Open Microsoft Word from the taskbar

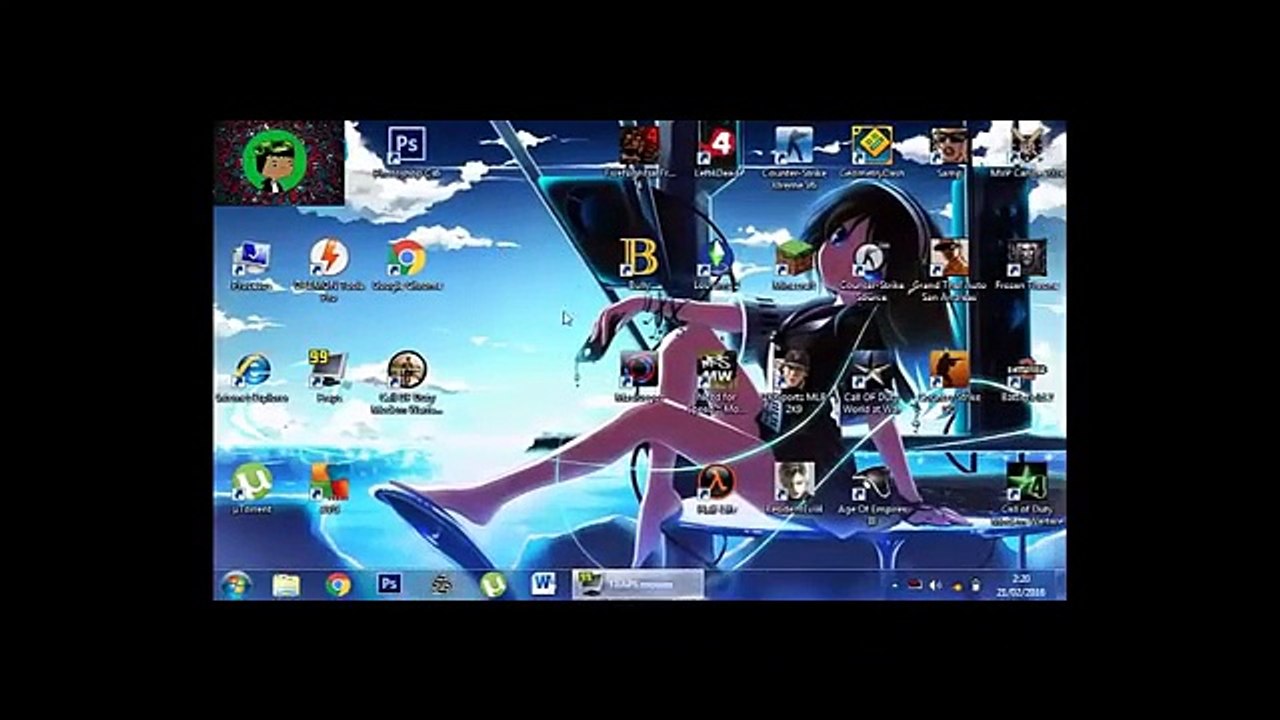point(543,584)
